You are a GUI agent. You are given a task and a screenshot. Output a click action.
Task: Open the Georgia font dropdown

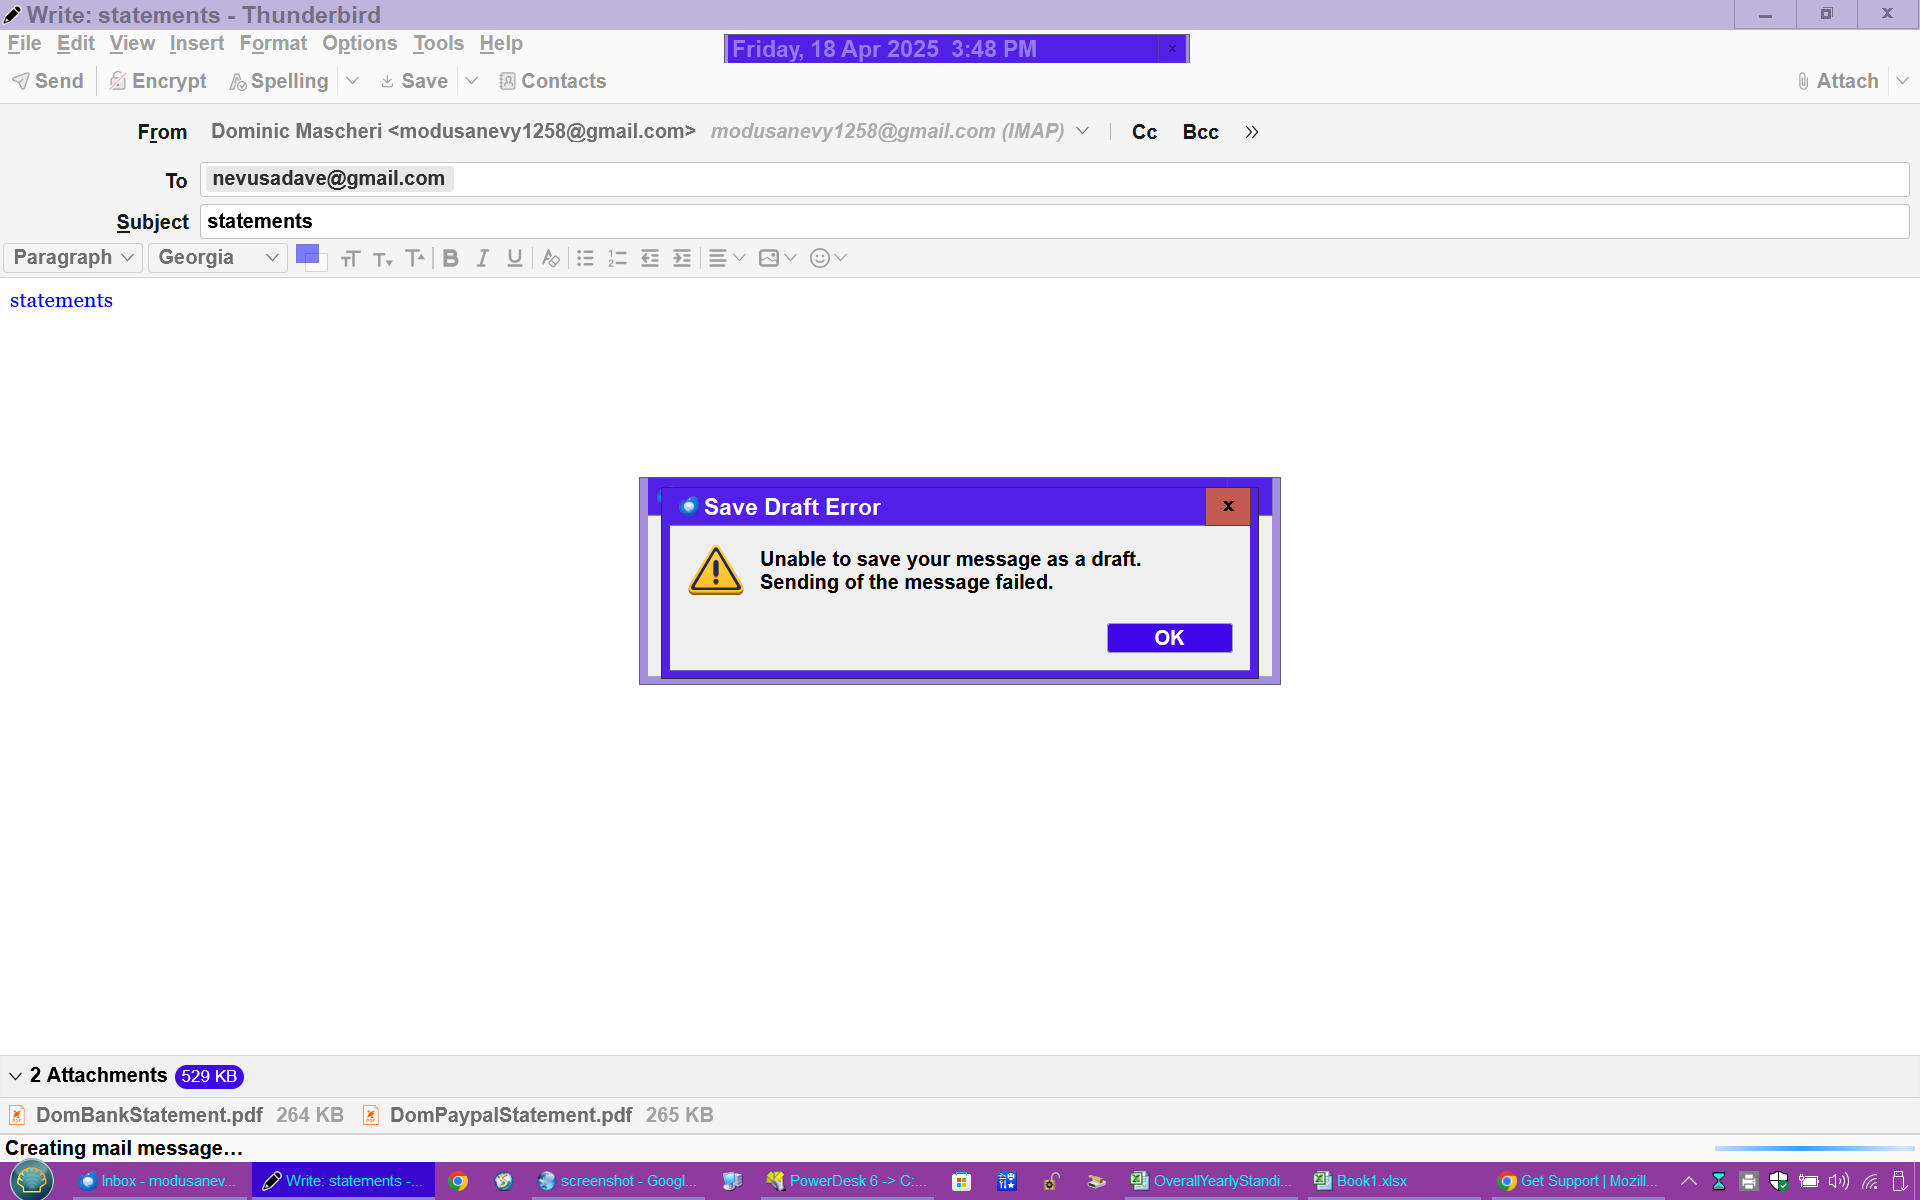pyautogui.click(x=217, y=258)
